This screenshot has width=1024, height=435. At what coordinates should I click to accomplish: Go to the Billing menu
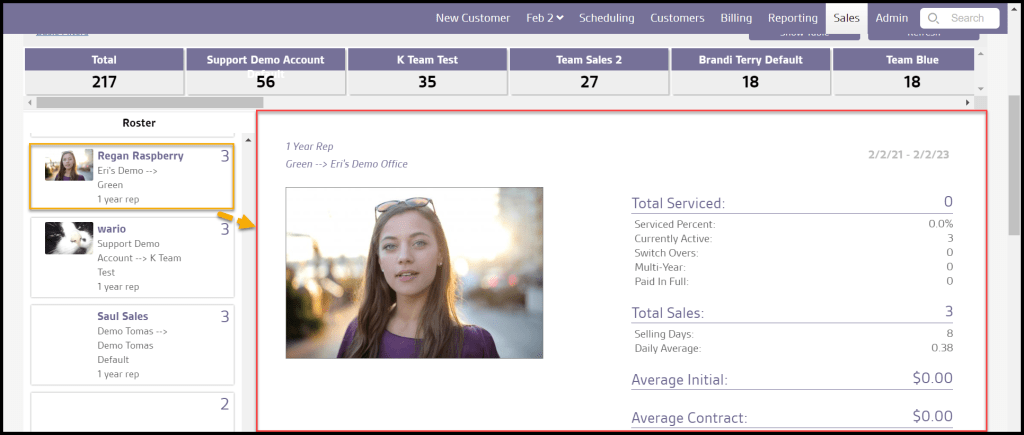pos(736,18)
